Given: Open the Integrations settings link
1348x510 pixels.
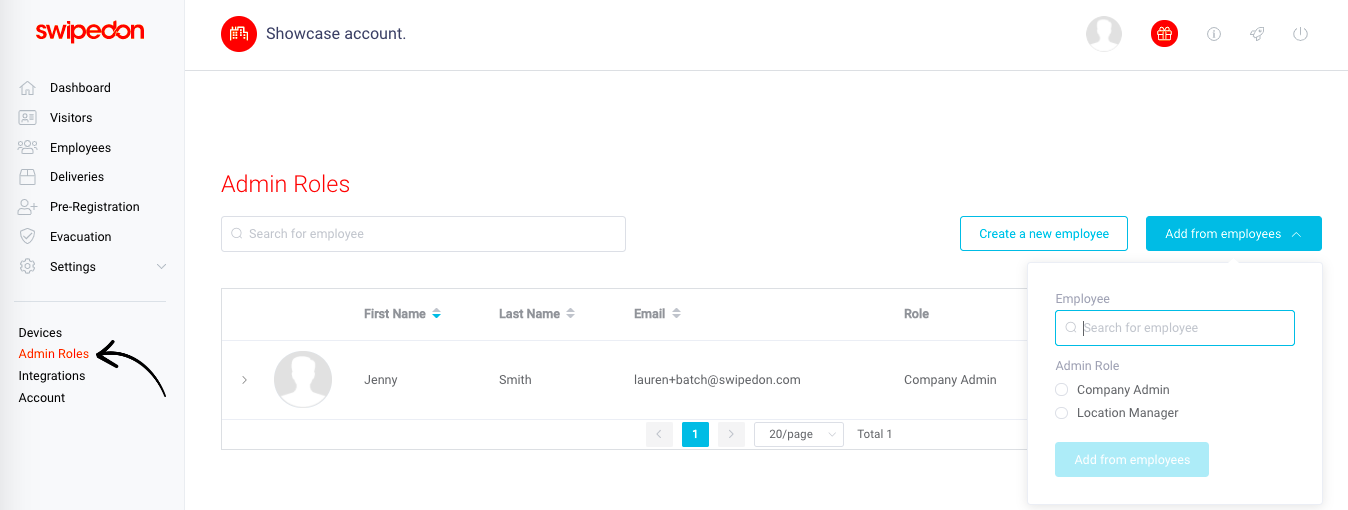Looking at the screenshot, I should [x=52, y=376].
